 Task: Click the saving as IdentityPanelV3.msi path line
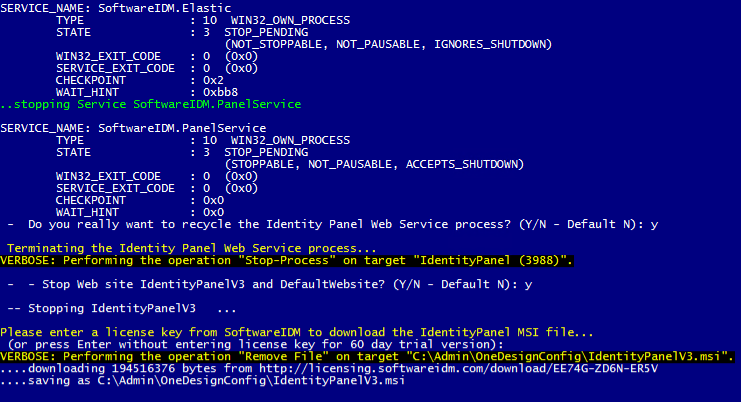(x=202, y=381)
